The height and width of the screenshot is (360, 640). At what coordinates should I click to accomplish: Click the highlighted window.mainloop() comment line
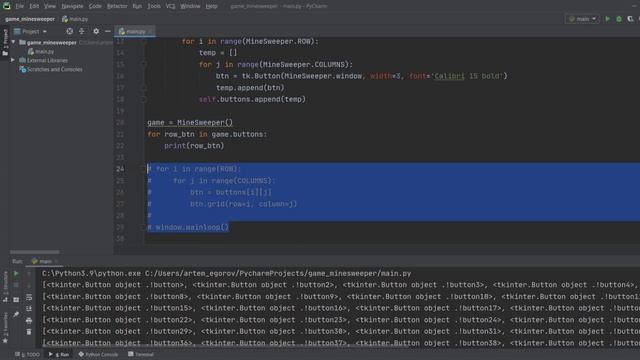click(x=188, y=227)
